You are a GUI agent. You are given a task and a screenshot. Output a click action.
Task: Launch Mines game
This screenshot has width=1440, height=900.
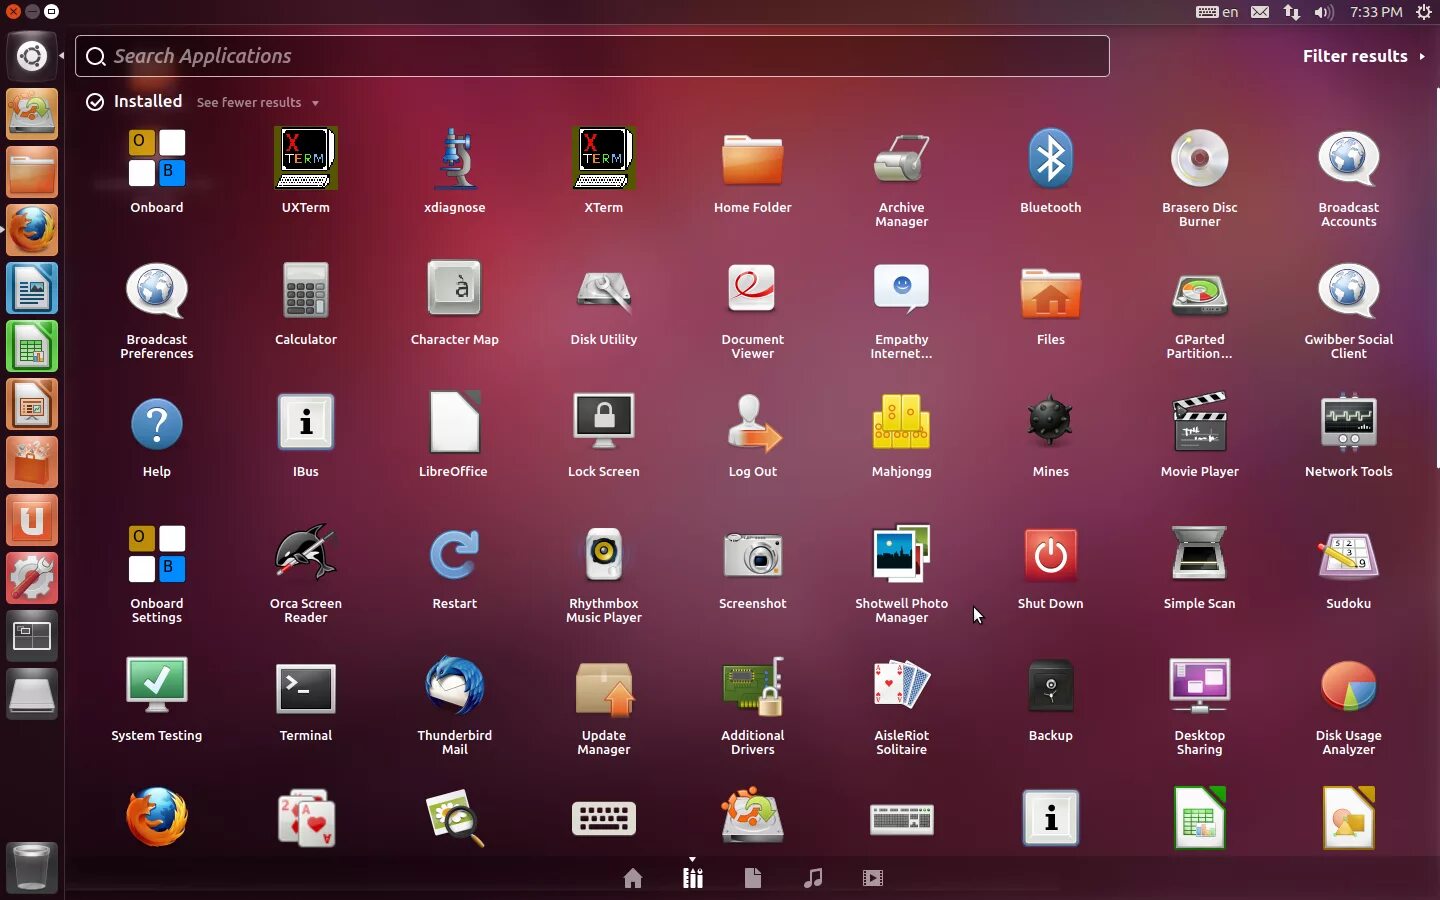1051,422
